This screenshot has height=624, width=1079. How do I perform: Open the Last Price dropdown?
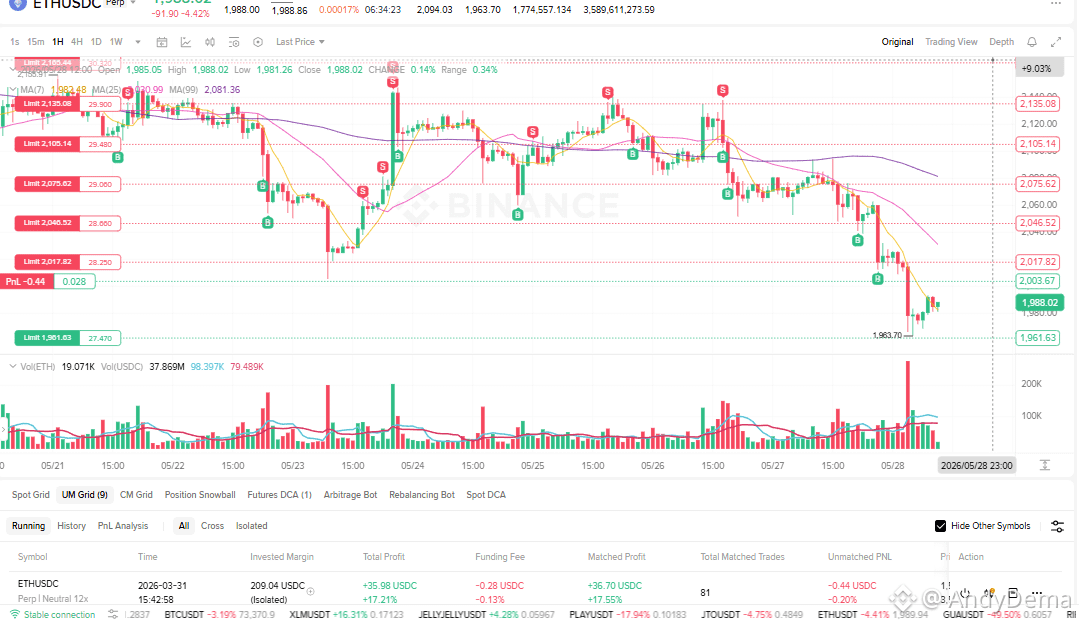(x=300, y=42)
